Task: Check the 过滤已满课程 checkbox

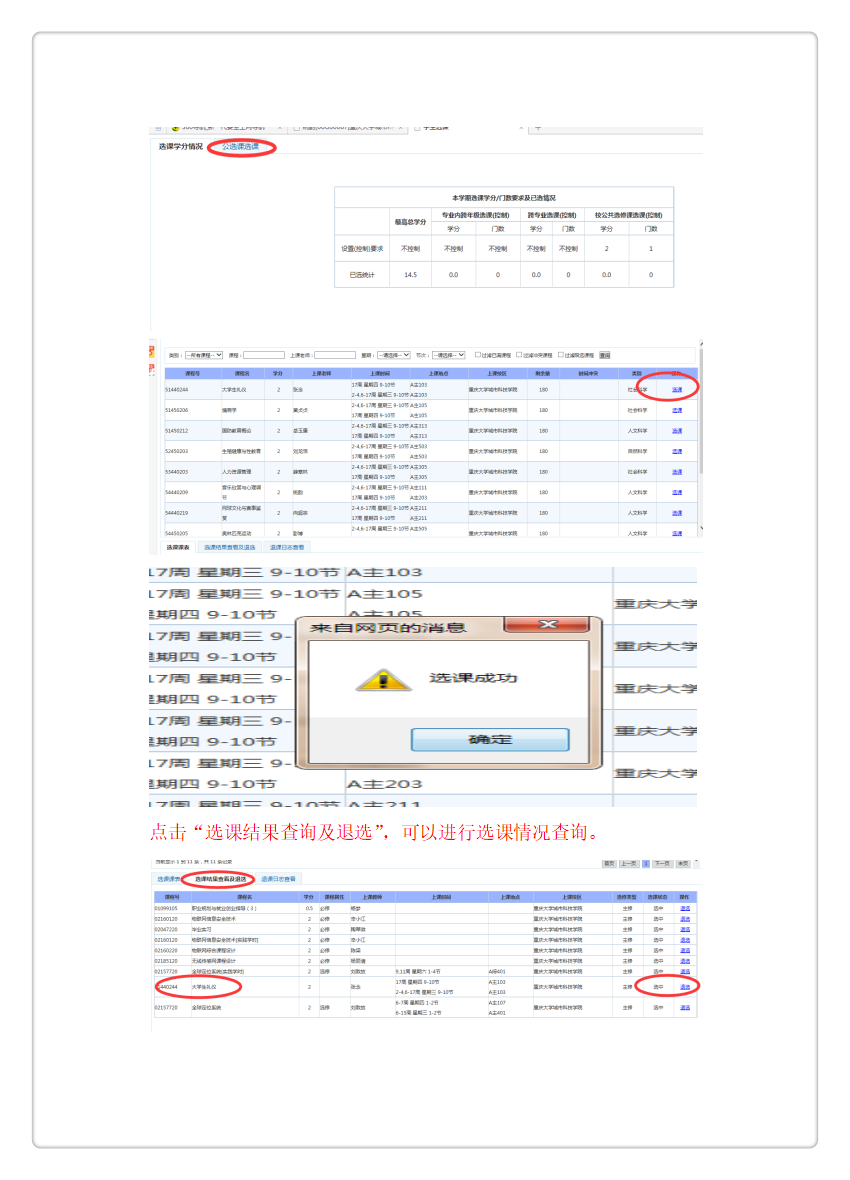Action: 477,355
